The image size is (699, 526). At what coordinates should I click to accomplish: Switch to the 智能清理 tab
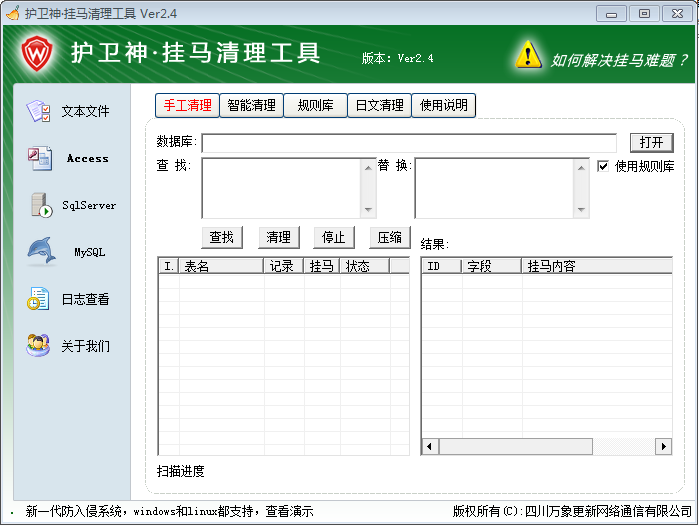[251, 105]
